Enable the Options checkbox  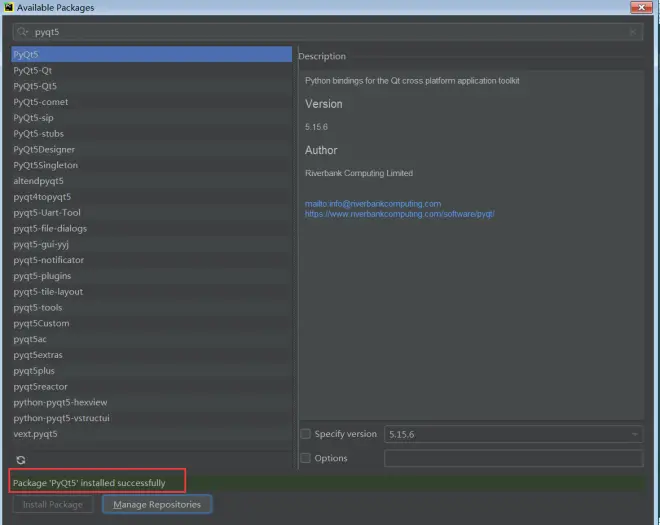pyautogui.click(x=306, y=458)
